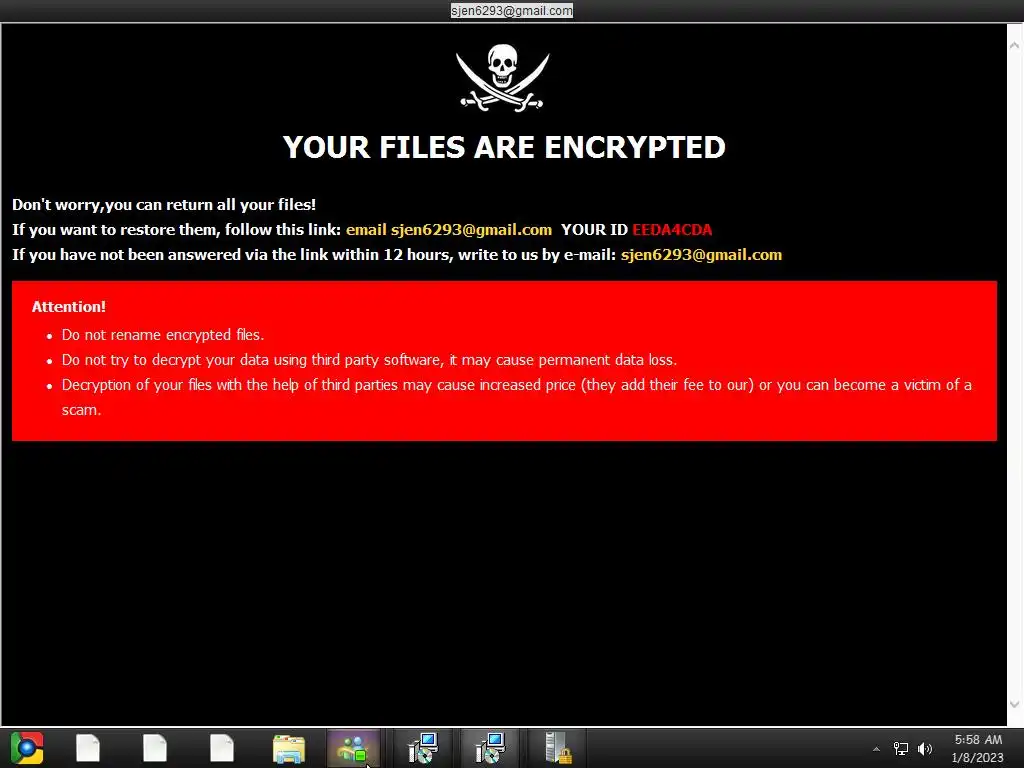Screen dimensions: 1024x768
Task: Select the middle blank document taskbar icon
Action: (155, 748)
